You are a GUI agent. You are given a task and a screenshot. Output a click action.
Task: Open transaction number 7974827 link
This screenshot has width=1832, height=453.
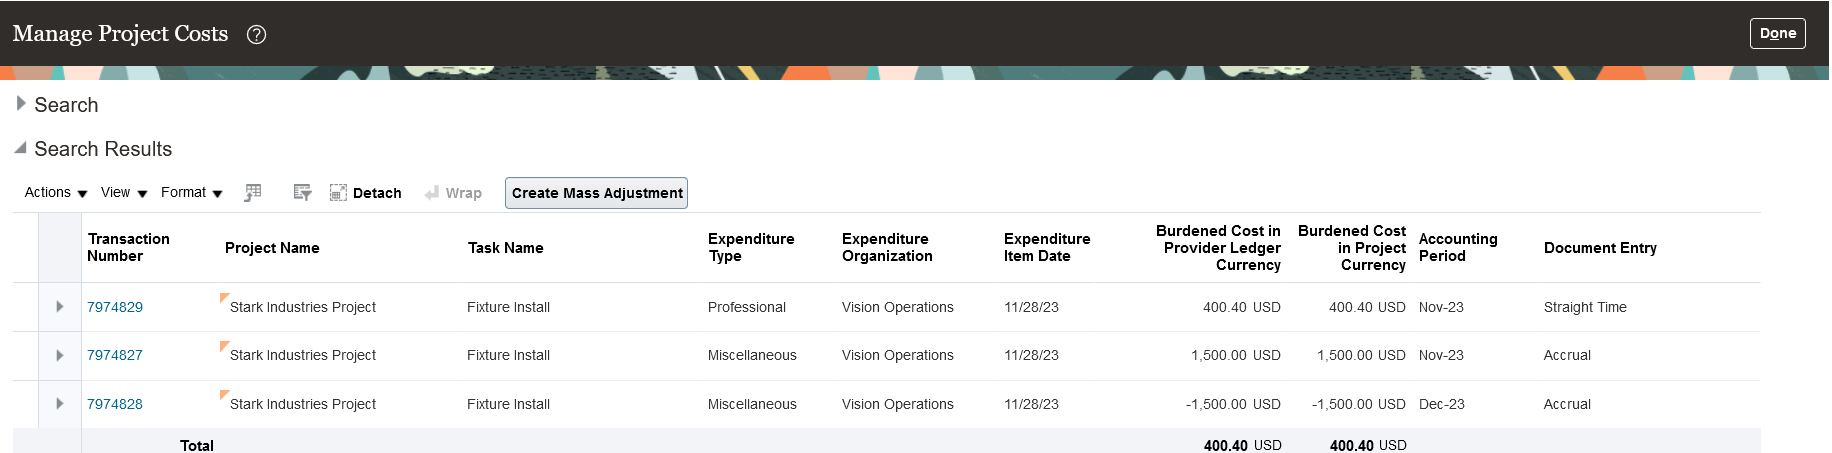pos(115,355)
